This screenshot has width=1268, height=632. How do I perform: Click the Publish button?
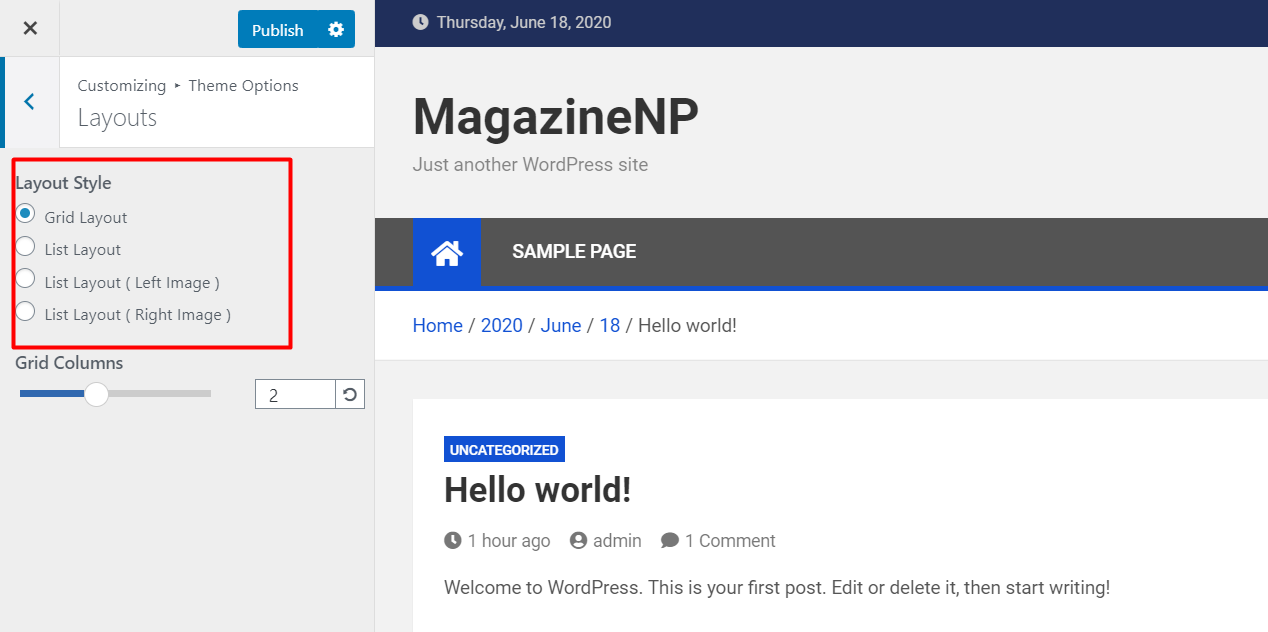point(277,29)
